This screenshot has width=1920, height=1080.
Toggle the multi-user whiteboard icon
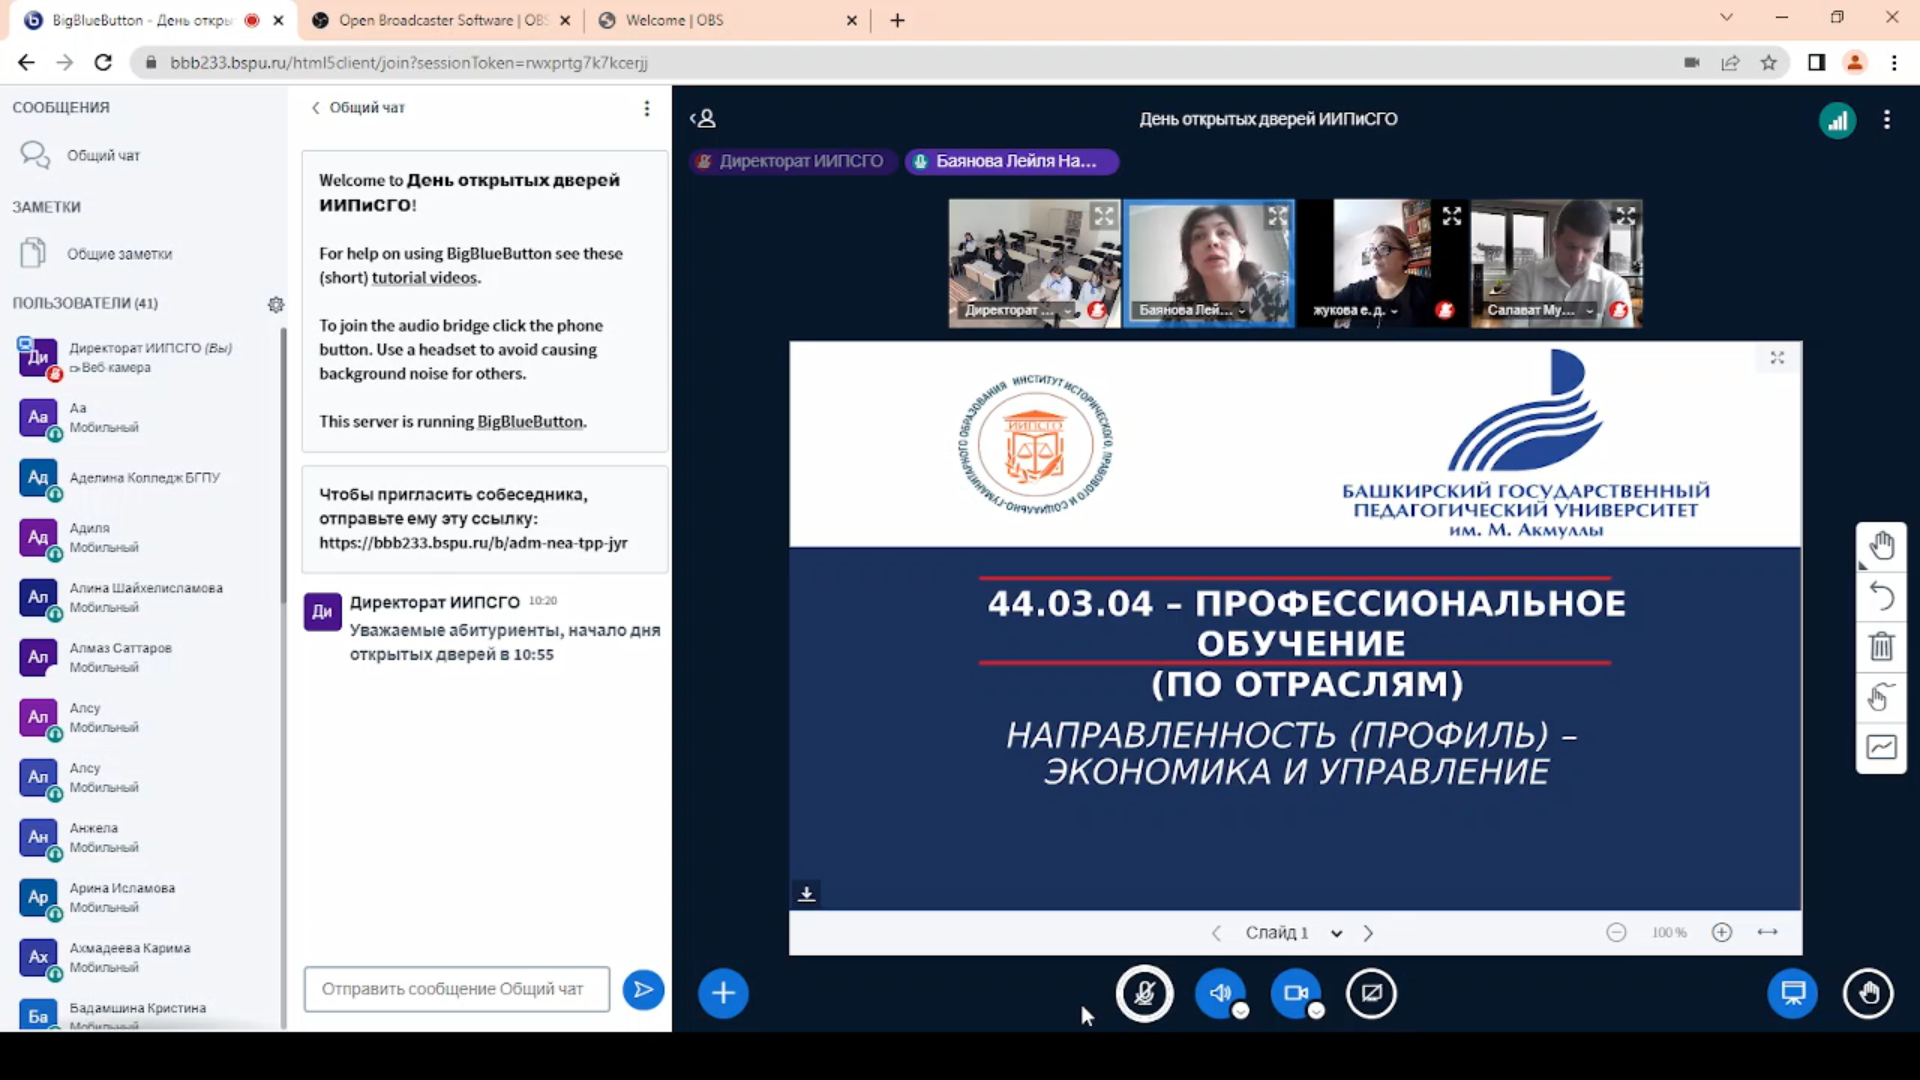[1881, 697]
